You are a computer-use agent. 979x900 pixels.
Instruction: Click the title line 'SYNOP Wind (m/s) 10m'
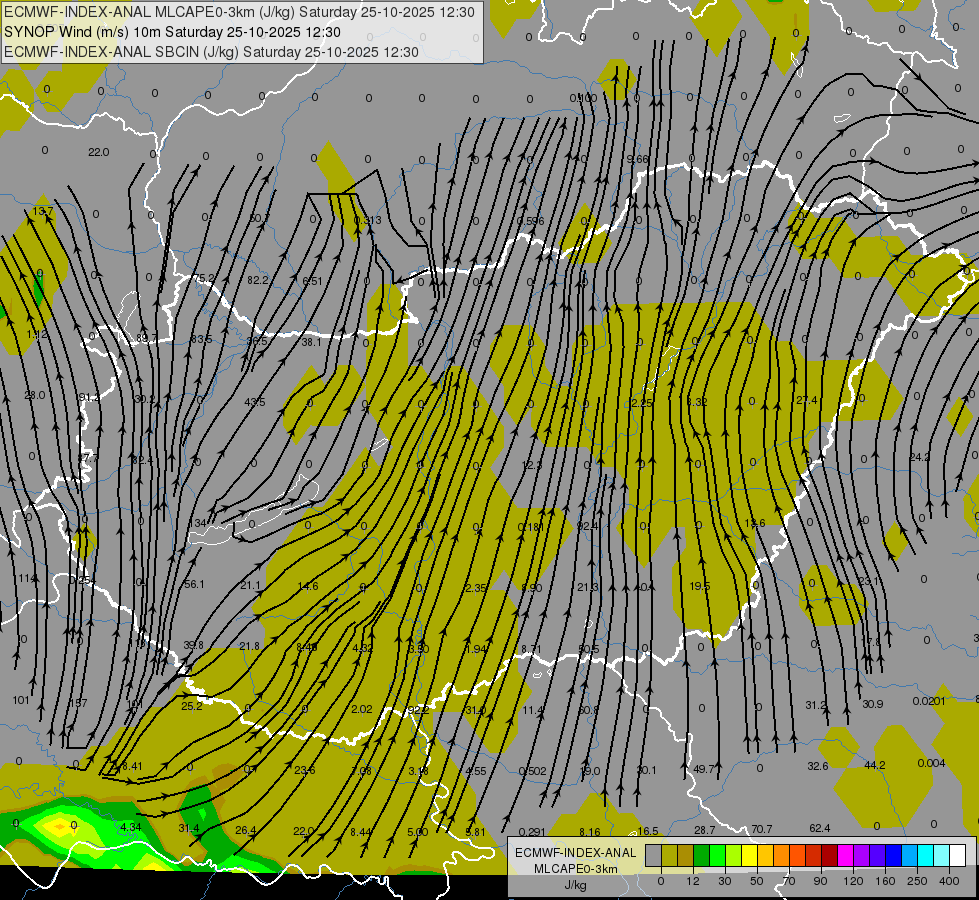point(82,32)
